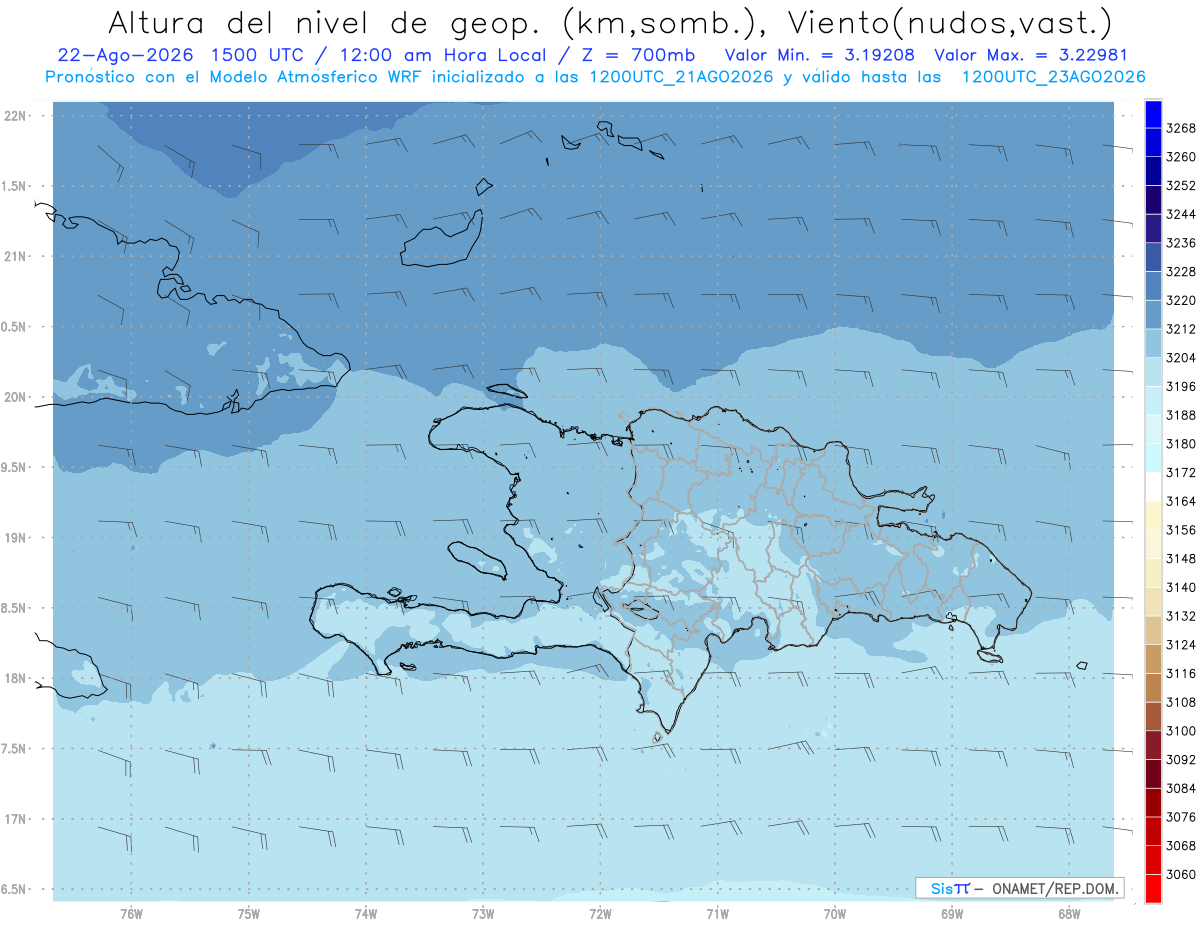Click the longitude label 76W
The image size is (1200, 927).
[131, 914]
